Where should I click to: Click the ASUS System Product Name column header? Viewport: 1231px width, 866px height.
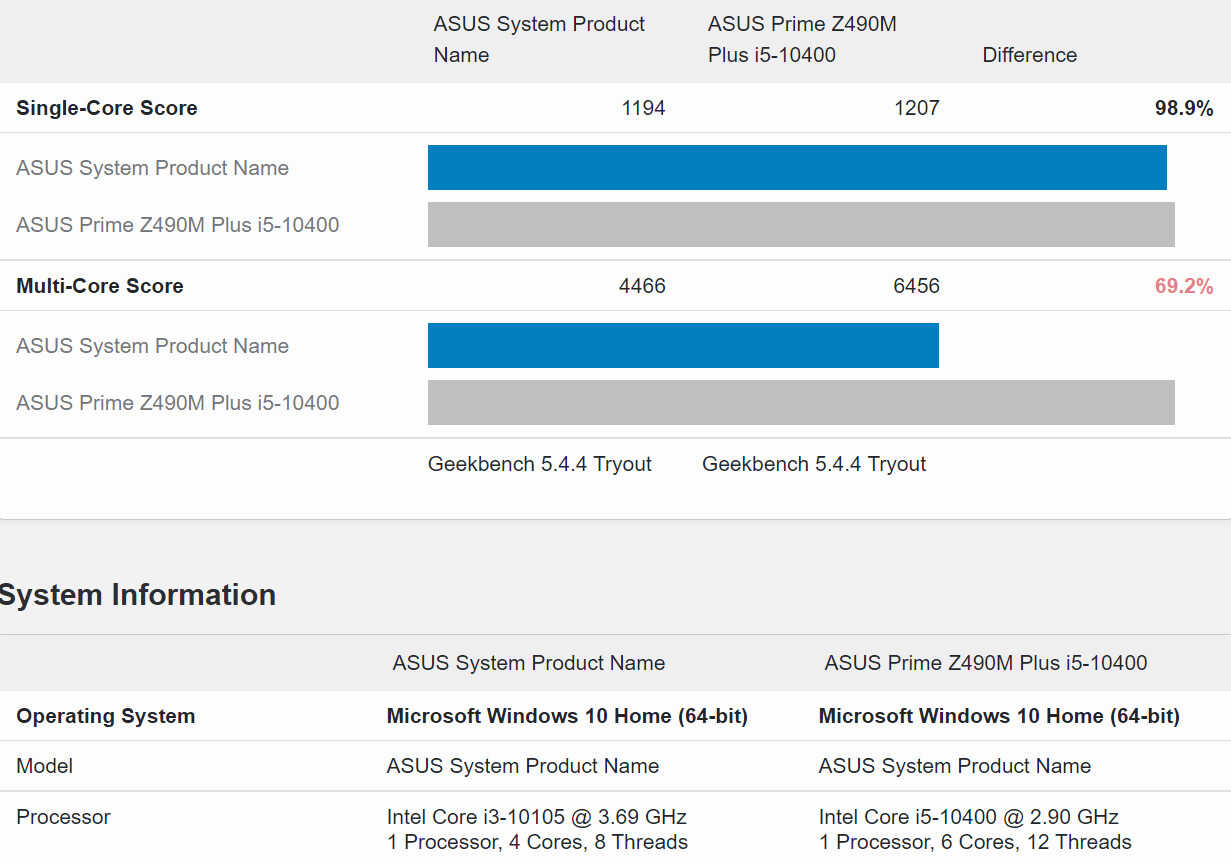tap(539, 39)
